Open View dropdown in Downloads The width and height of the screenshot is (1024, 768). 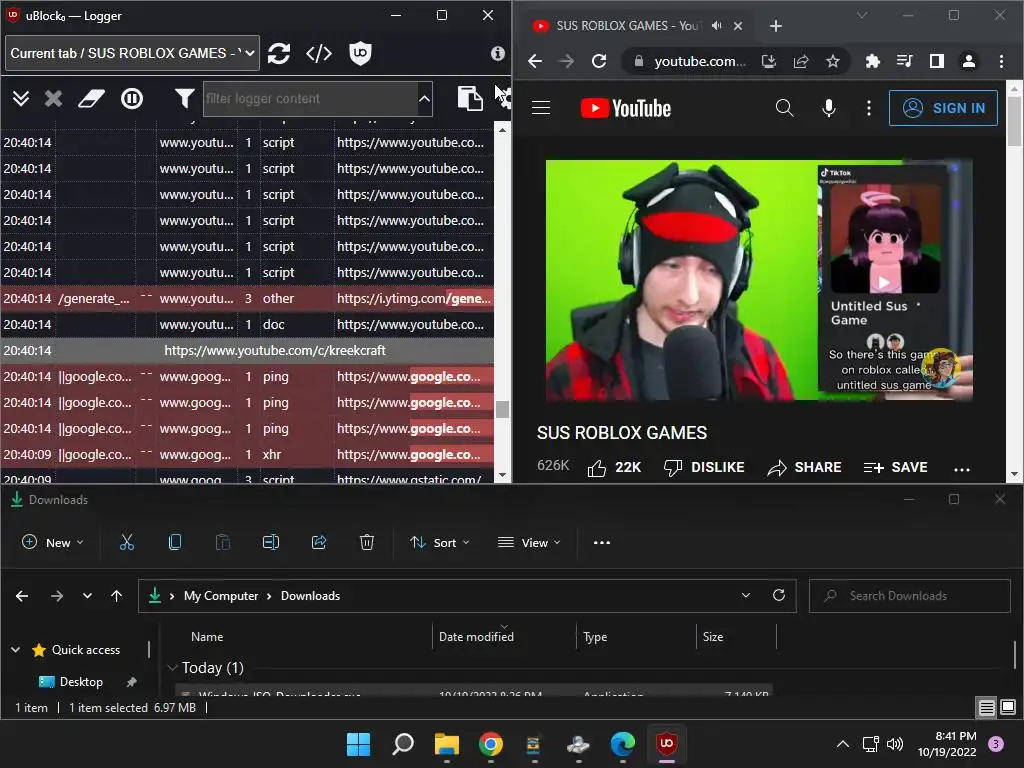click(x=529, y=543)
